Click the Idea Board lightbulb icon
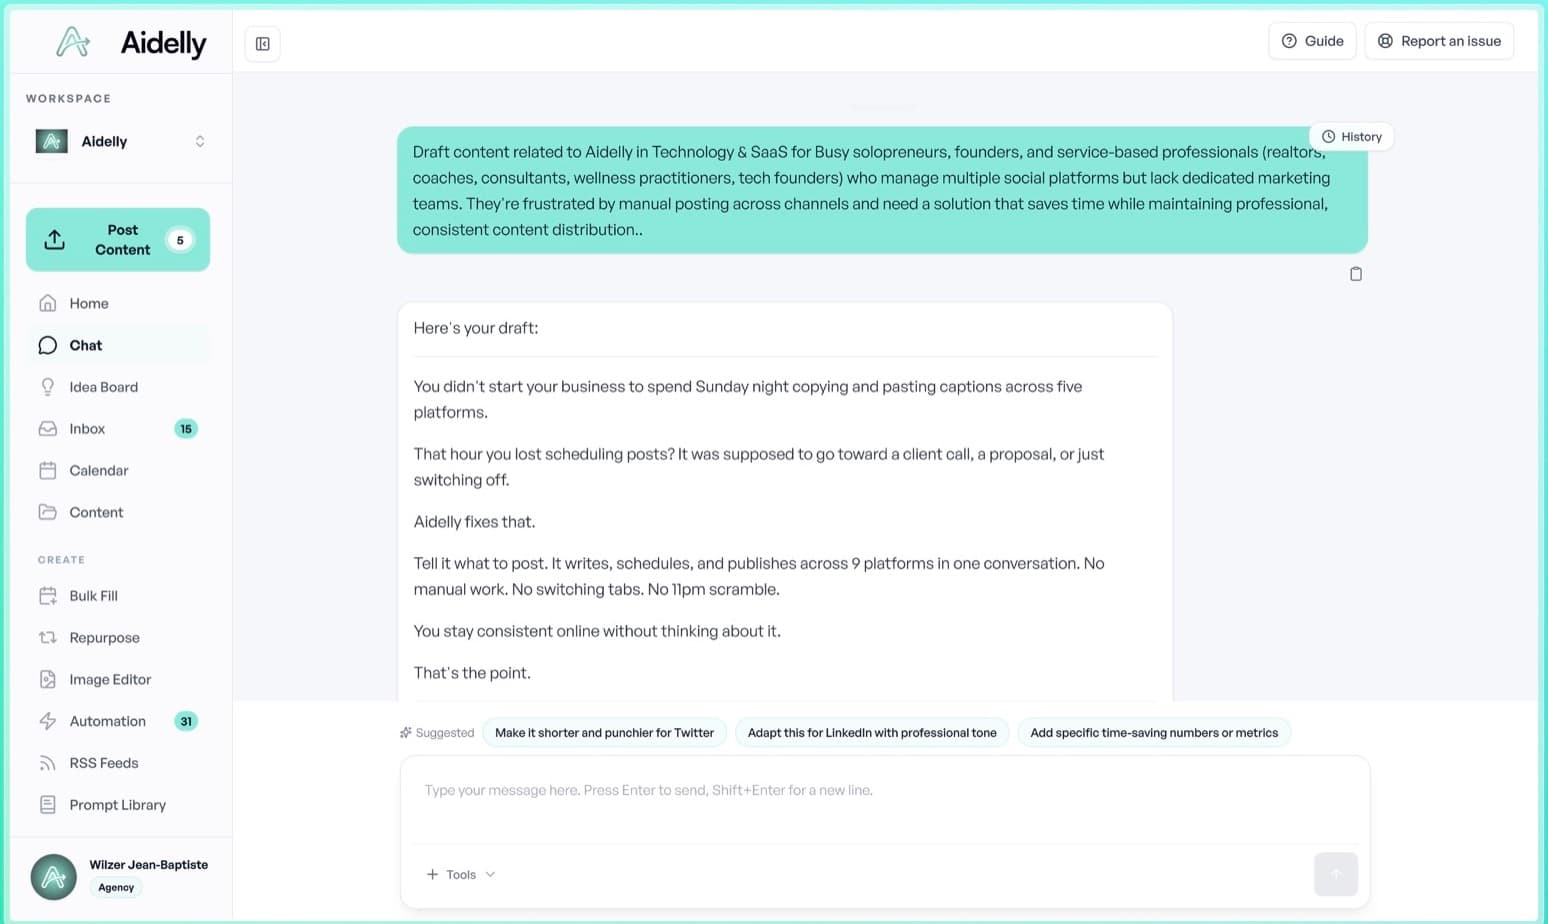 tap(47, 387)
